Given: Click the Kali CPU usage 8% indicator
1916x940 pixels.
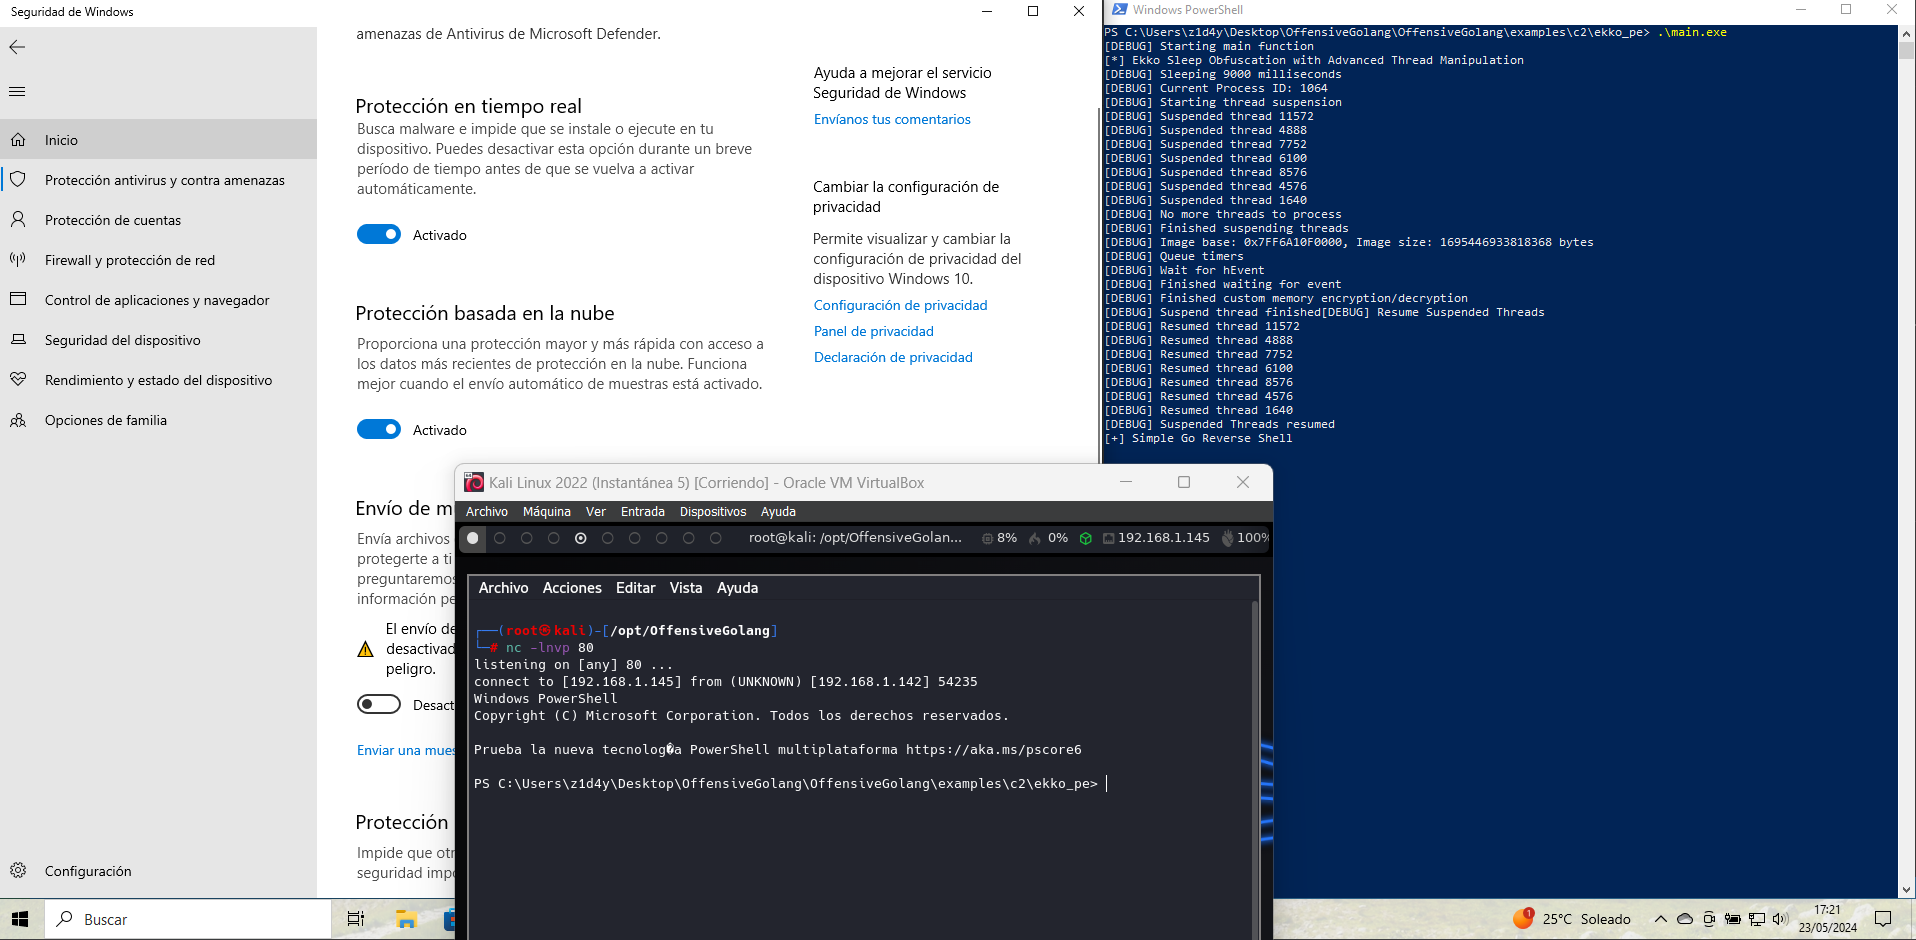Looking at the screenshot, I should tap(1000, 538).
